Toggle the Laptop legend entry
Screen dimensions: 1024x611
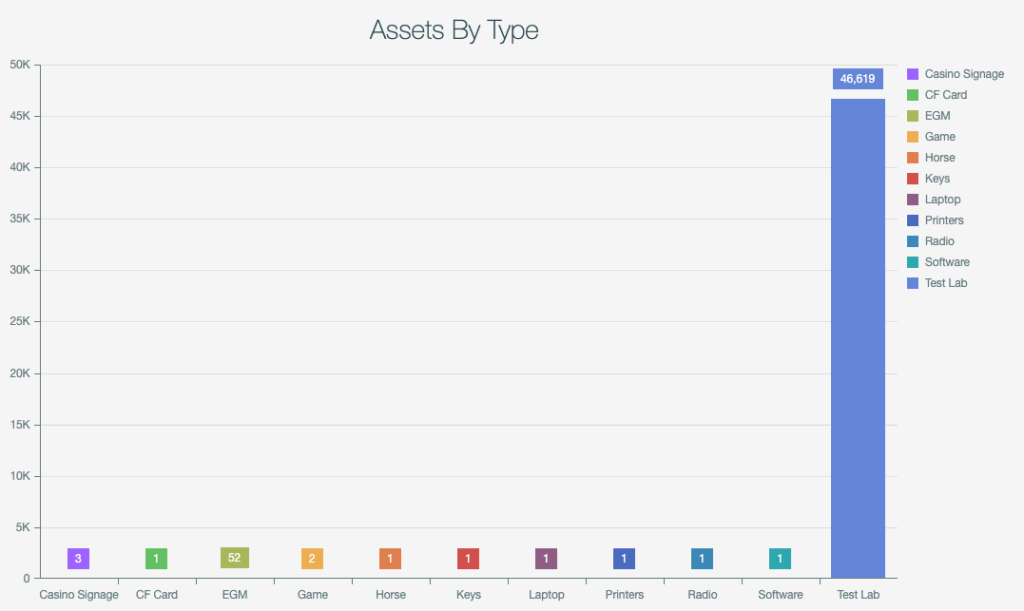coord(942,200)
